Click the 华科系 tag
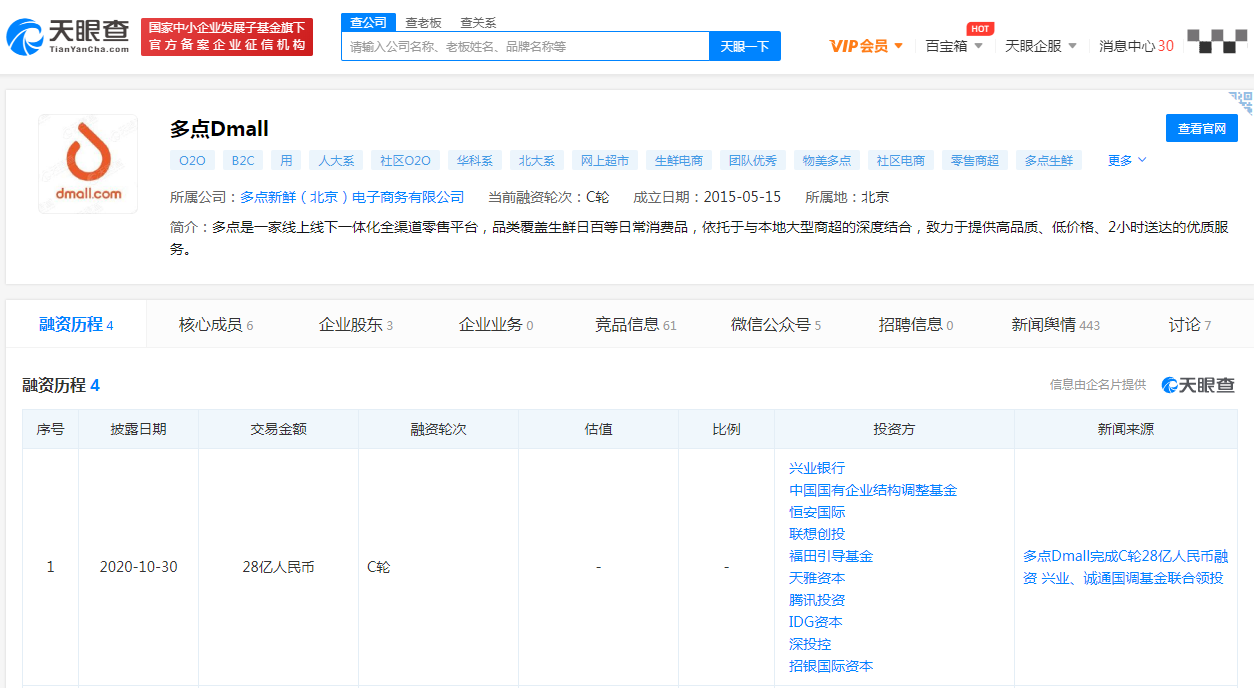 tap(475, 160)
